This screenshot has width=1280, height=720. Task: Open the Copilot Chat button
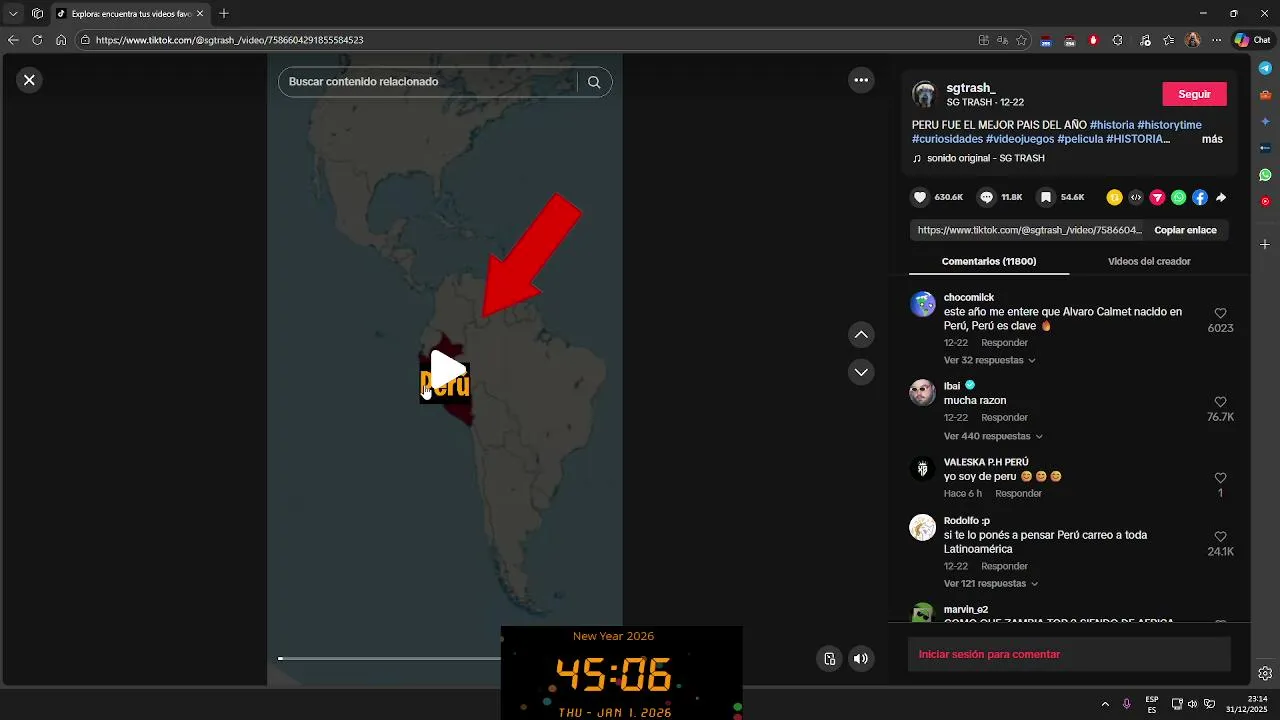pos(1252,40)
